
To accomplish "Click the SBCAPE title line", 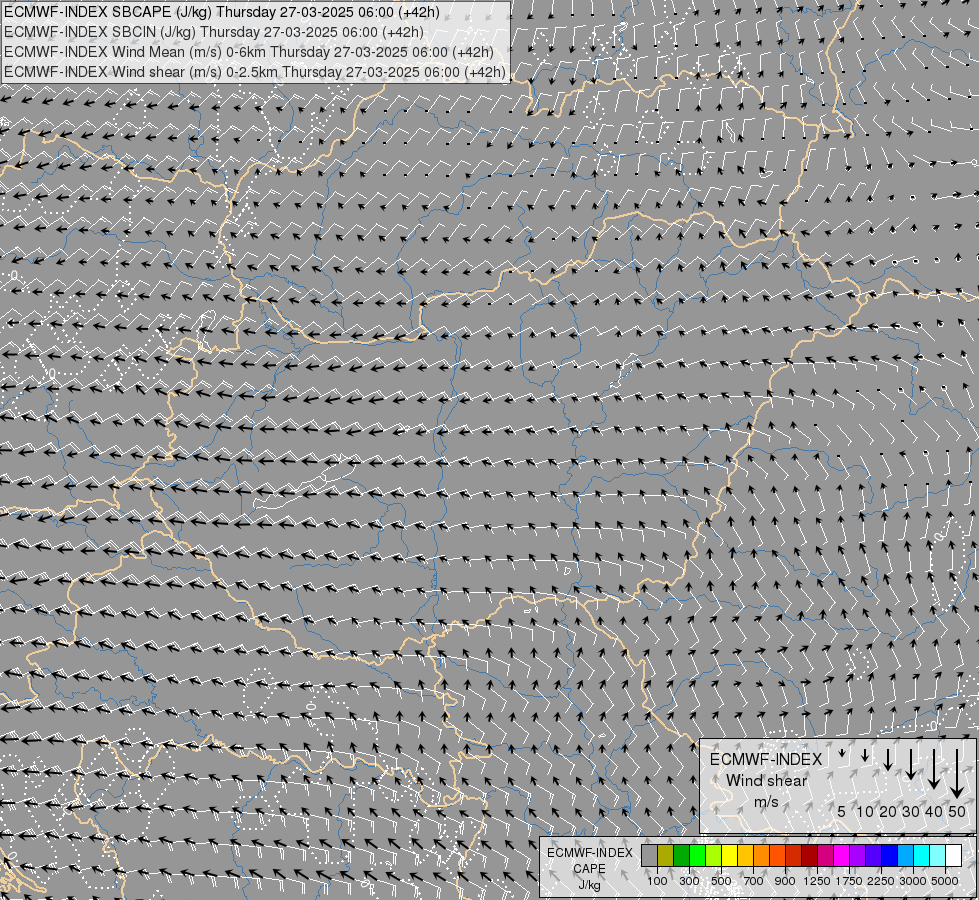I will click(222, 12).
